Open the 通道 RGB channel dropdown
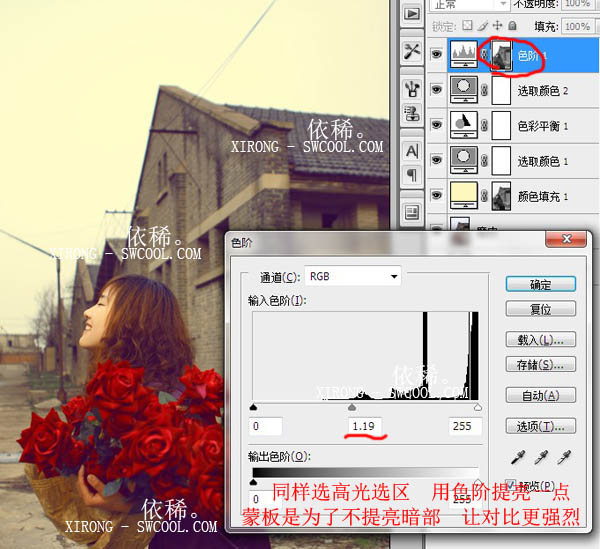This screenshot has height=549, width=600. (353, 275)
